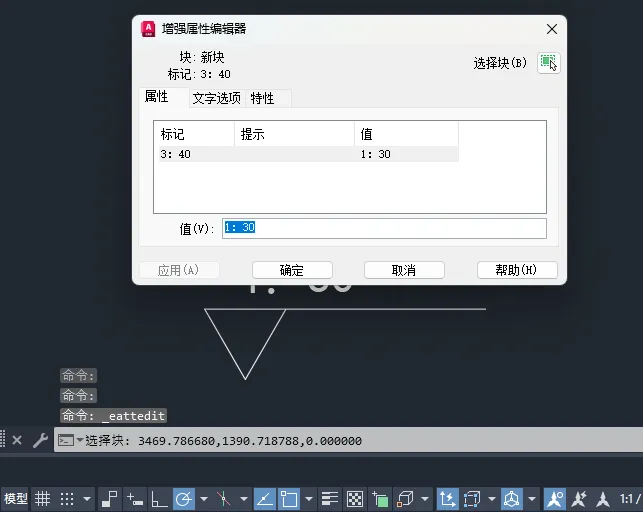Click the 值 column header
Viewport: 643px width, 512px height.
[406, 134]
